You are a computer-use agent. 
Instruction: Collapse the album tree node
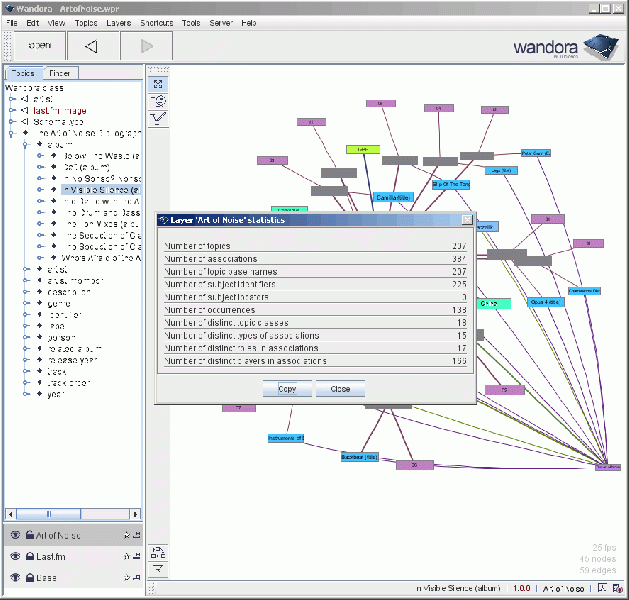click(x=26, y=144)
